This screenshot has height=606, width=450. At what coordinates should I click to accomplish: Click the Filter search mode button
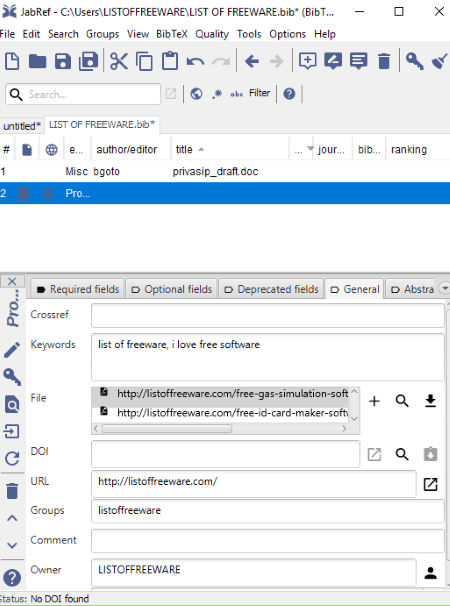(x=259, y=93)
